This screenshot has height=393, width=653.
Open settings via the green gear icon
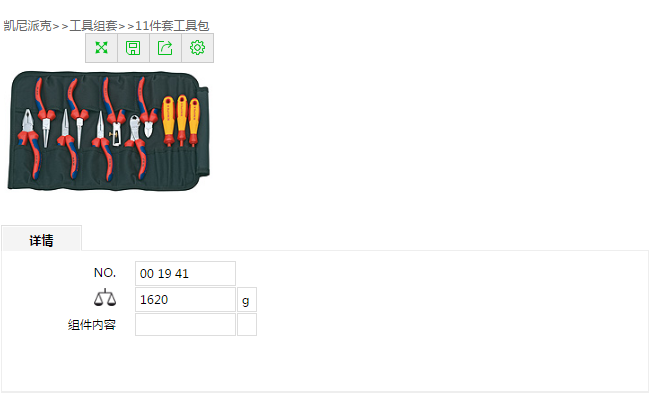(x=197, y=48)
